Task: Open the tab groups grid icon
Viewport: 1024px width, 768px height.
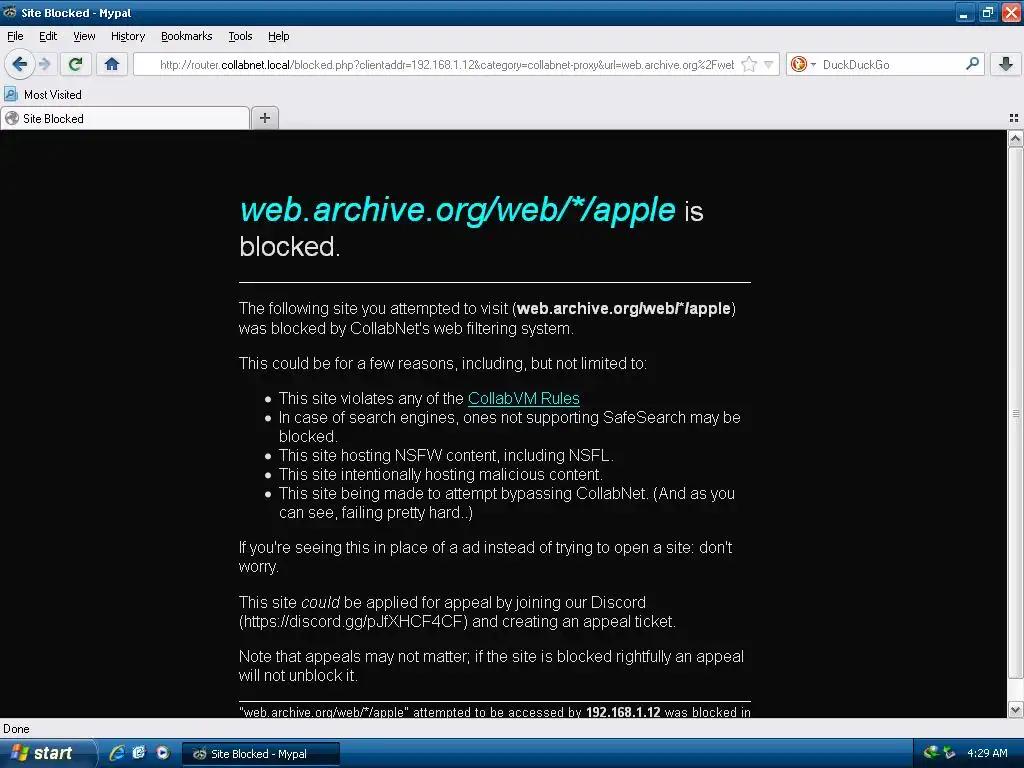Action: [x=1014, y=118]
